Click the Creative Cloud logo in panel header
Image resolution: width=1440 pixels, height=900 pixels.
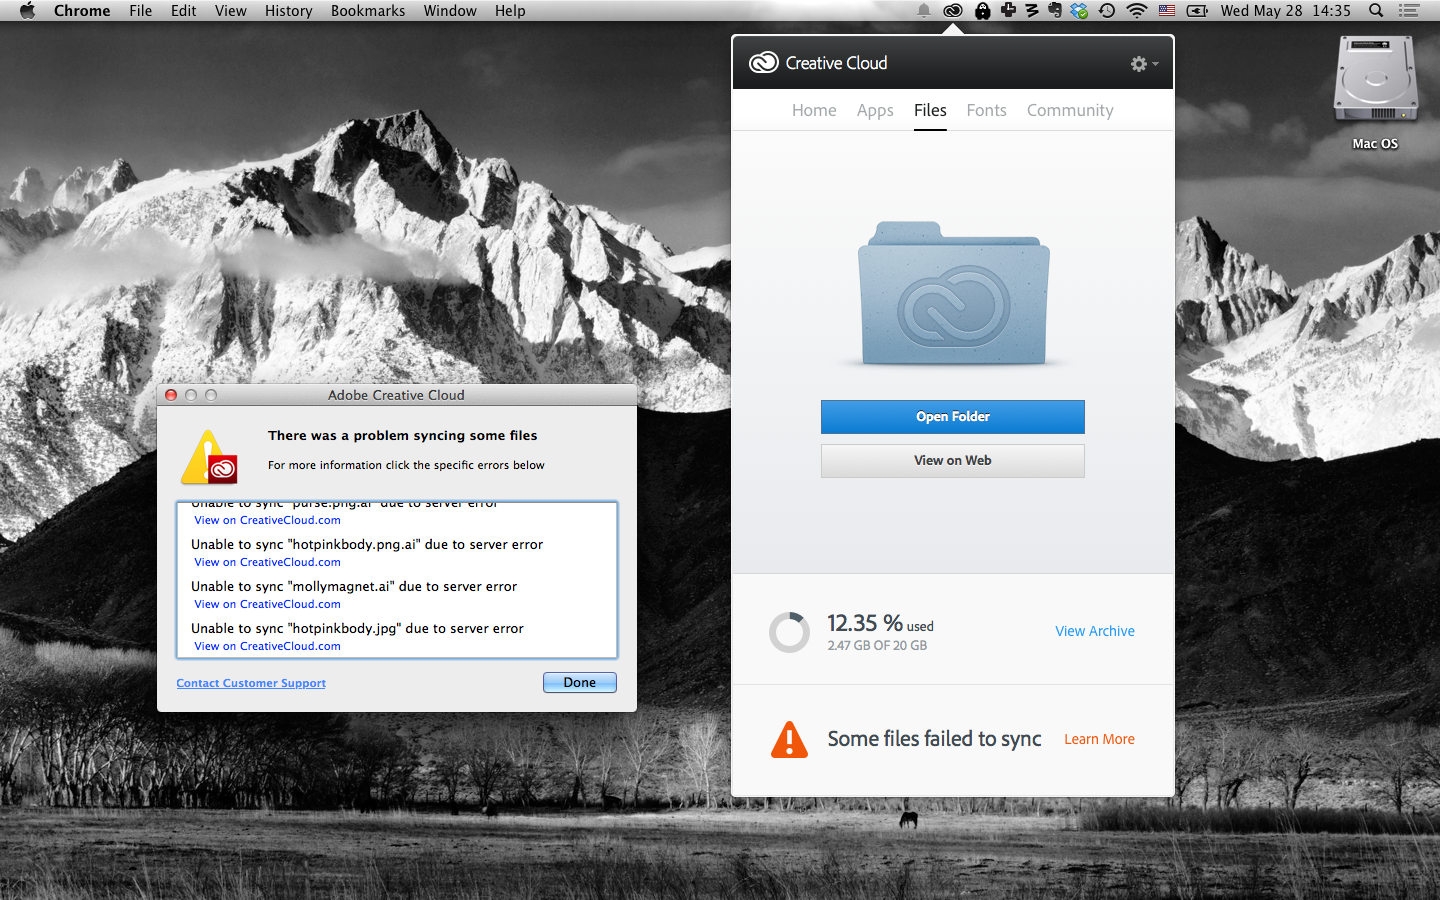[764, 63]
